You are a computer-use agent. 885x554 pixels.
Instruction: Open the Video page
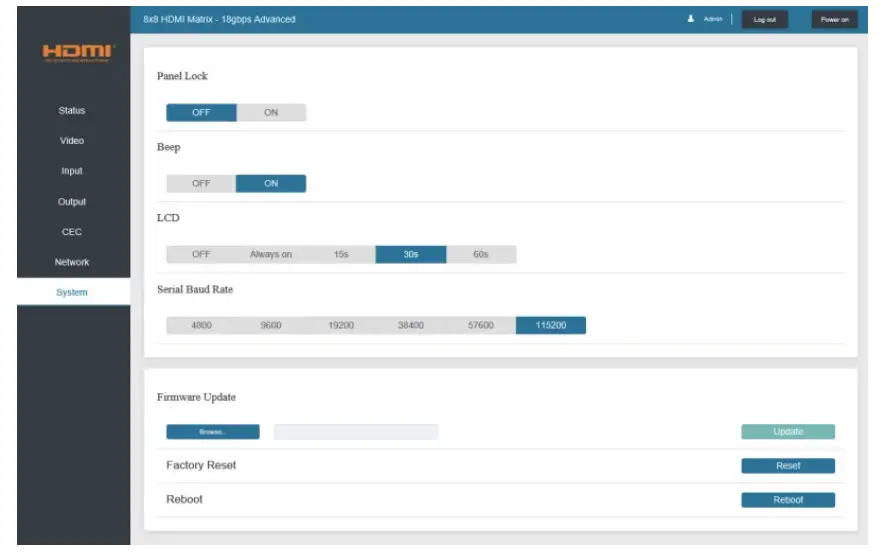pyautogui.click(x=72, y=141)
